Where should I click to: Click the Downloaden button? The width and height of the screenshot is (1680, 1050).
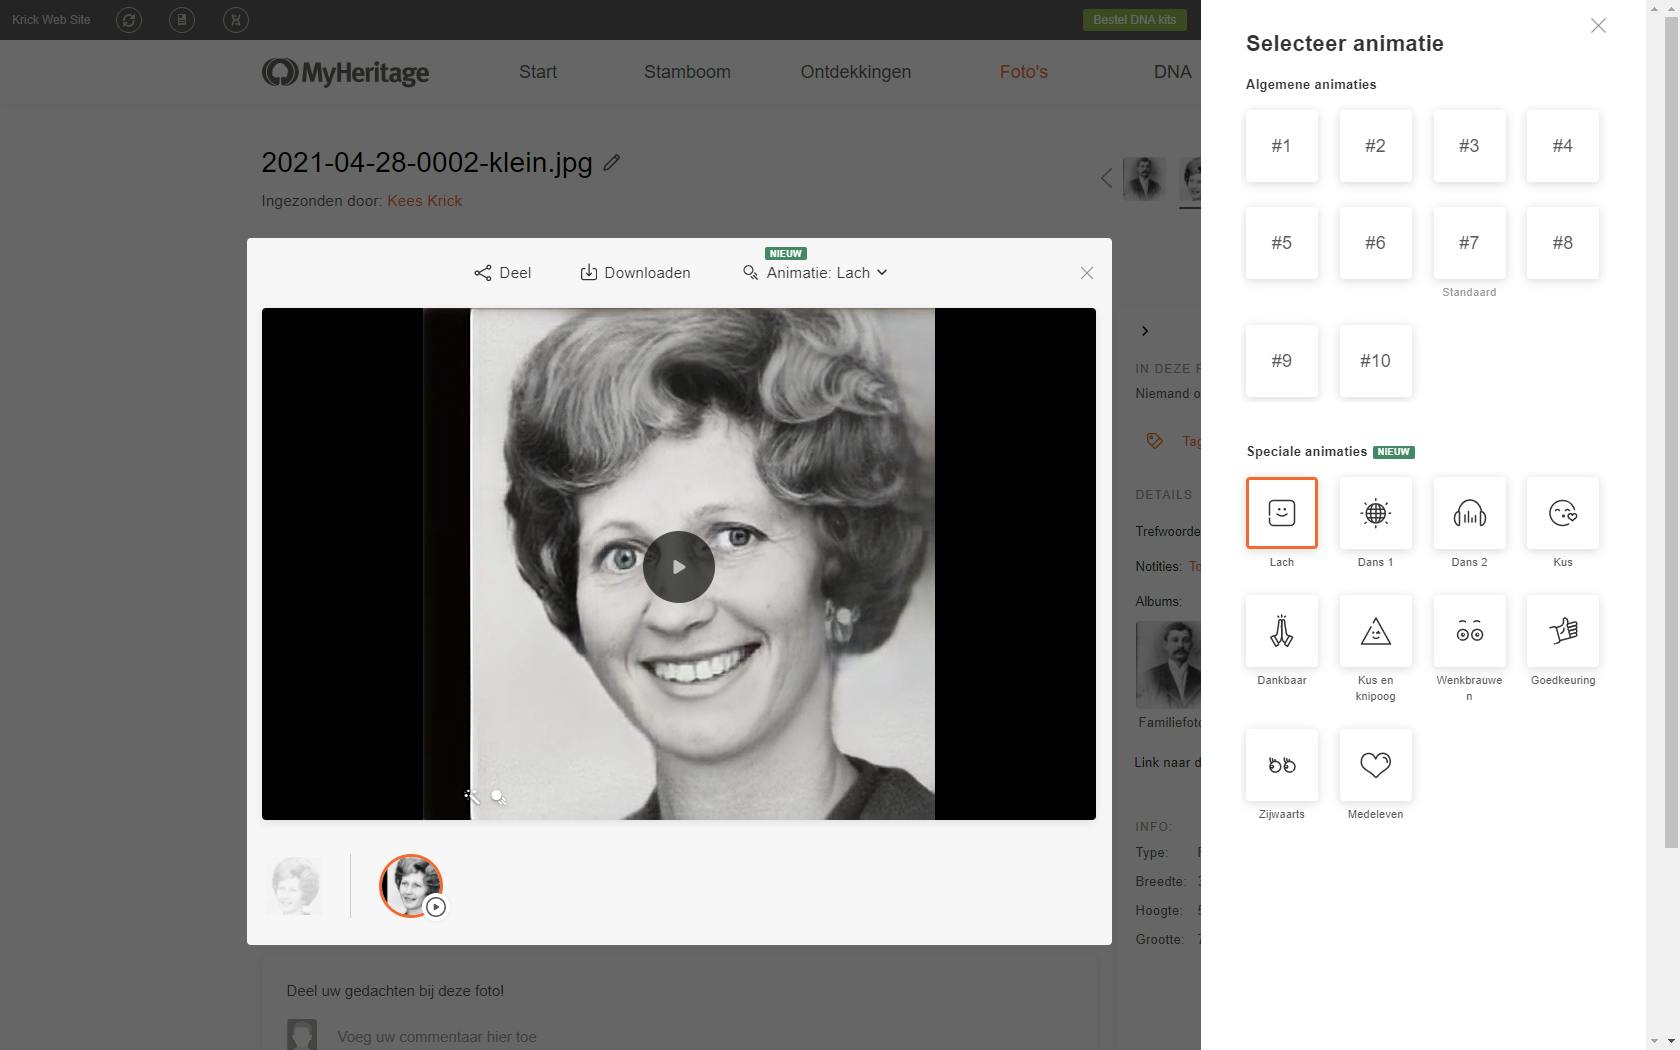tap(635, 273)
